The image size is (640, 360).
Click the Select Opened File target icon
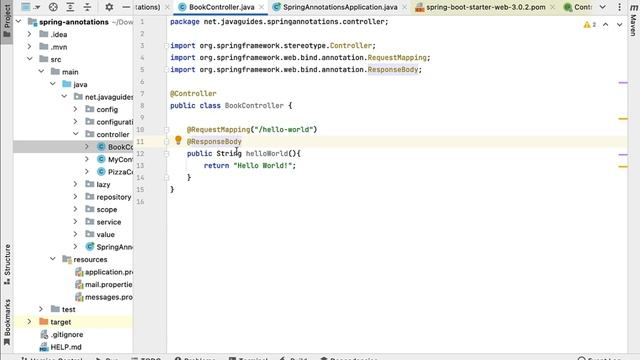point(53,7)
